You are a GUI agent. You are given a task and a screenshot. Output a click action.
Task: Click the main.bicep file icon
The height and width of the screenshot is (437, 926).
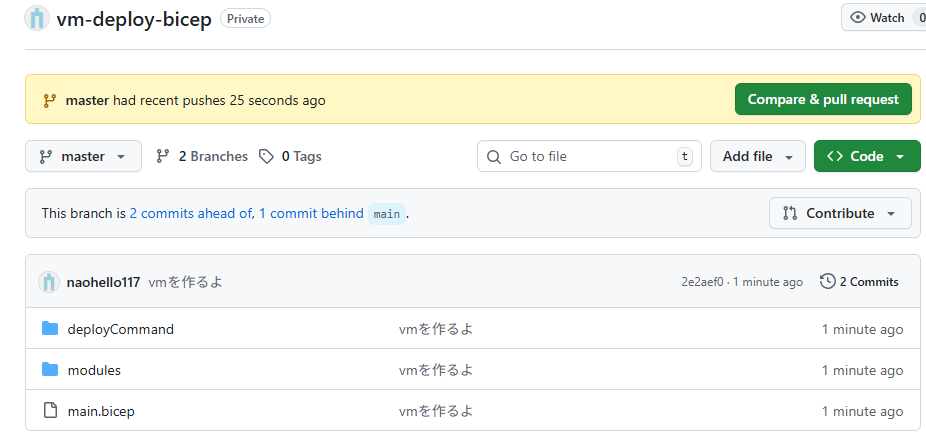click(x=50, y=411)
